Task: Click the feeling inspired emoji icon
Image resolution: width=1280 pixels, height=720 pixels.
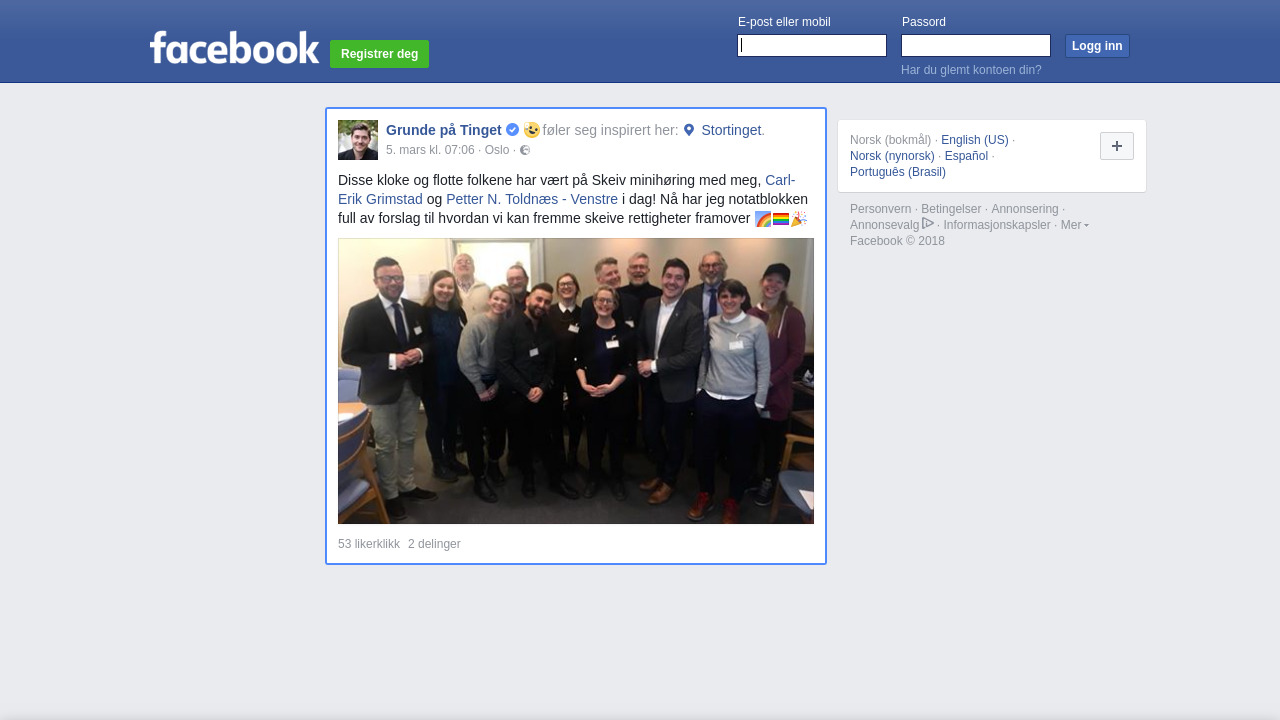Action: click(531, 130)
